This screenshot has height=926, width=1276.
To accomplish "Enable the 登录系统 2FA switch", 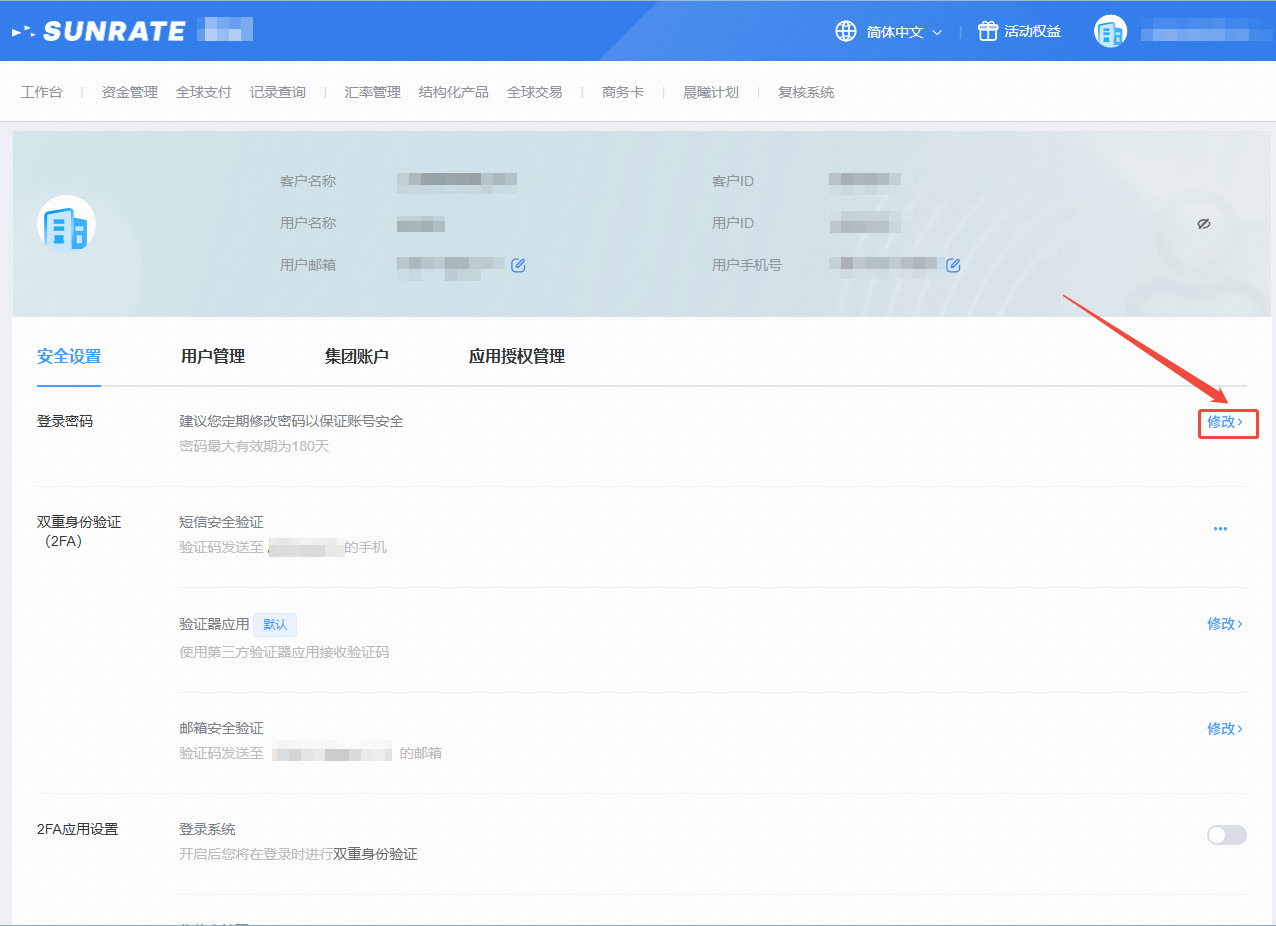I will click(1226, 835).
